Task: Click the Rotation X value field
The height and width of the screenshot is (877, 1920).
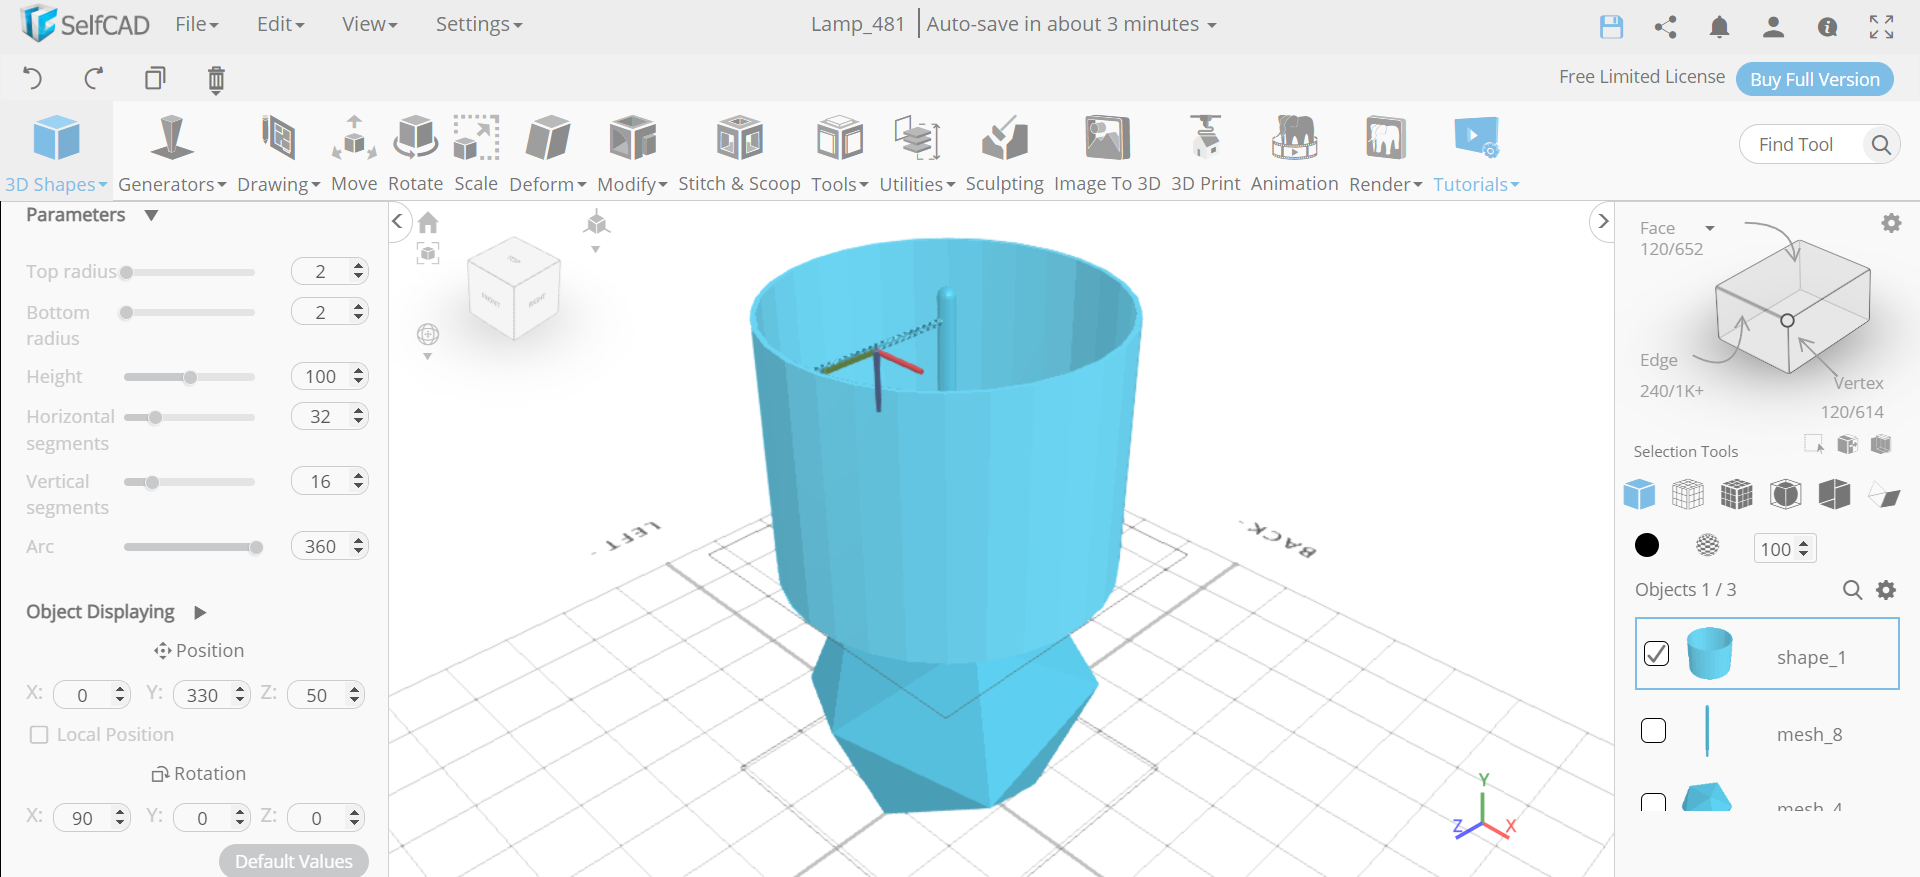Action: click(91, 818)
